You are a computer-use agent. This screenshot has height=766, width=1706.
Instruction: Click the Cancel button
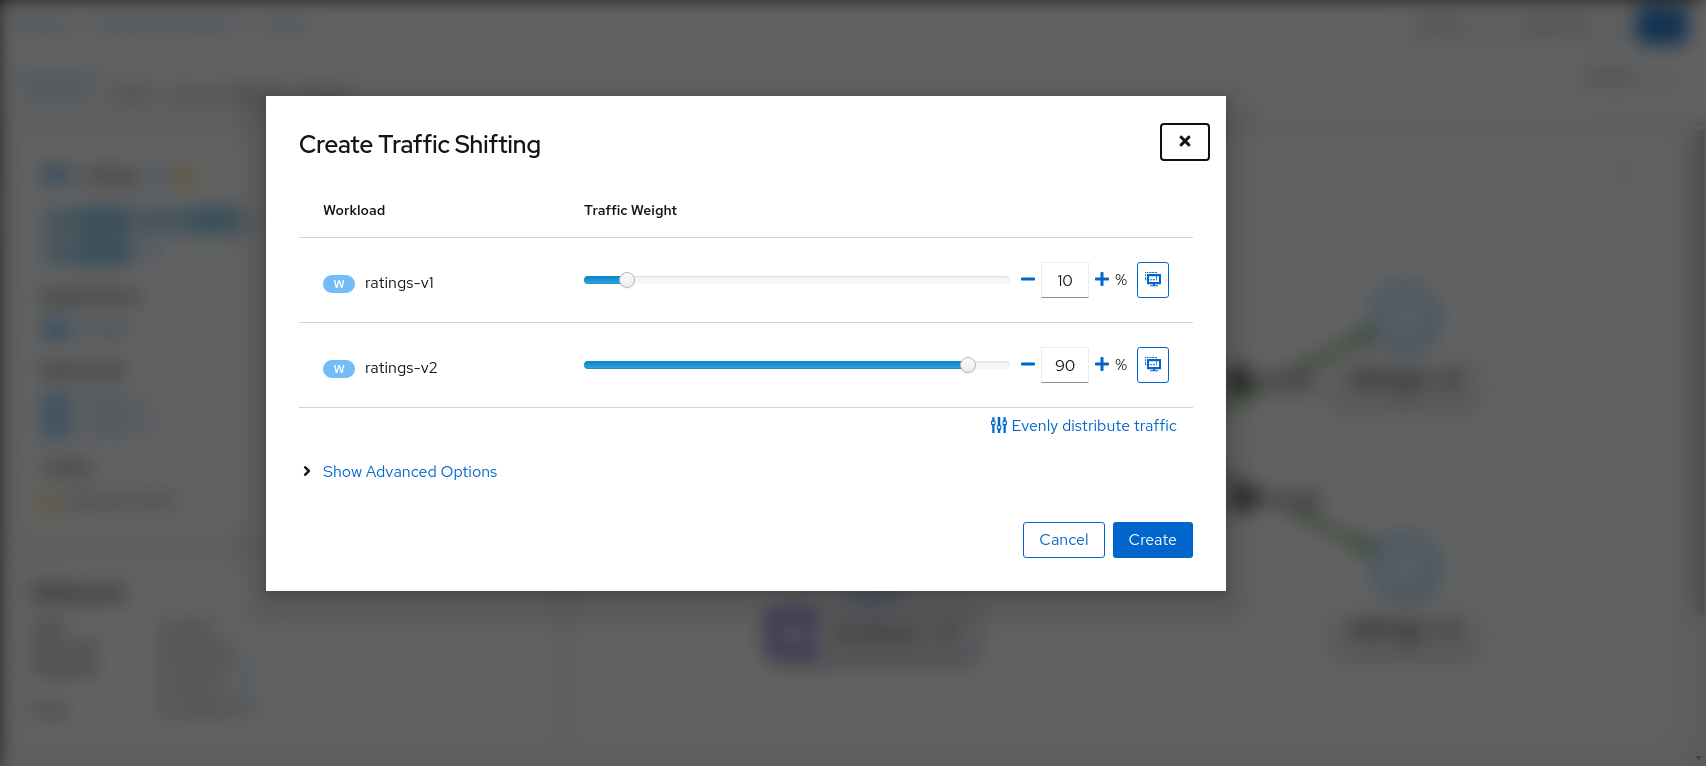tap(1063, 540)
